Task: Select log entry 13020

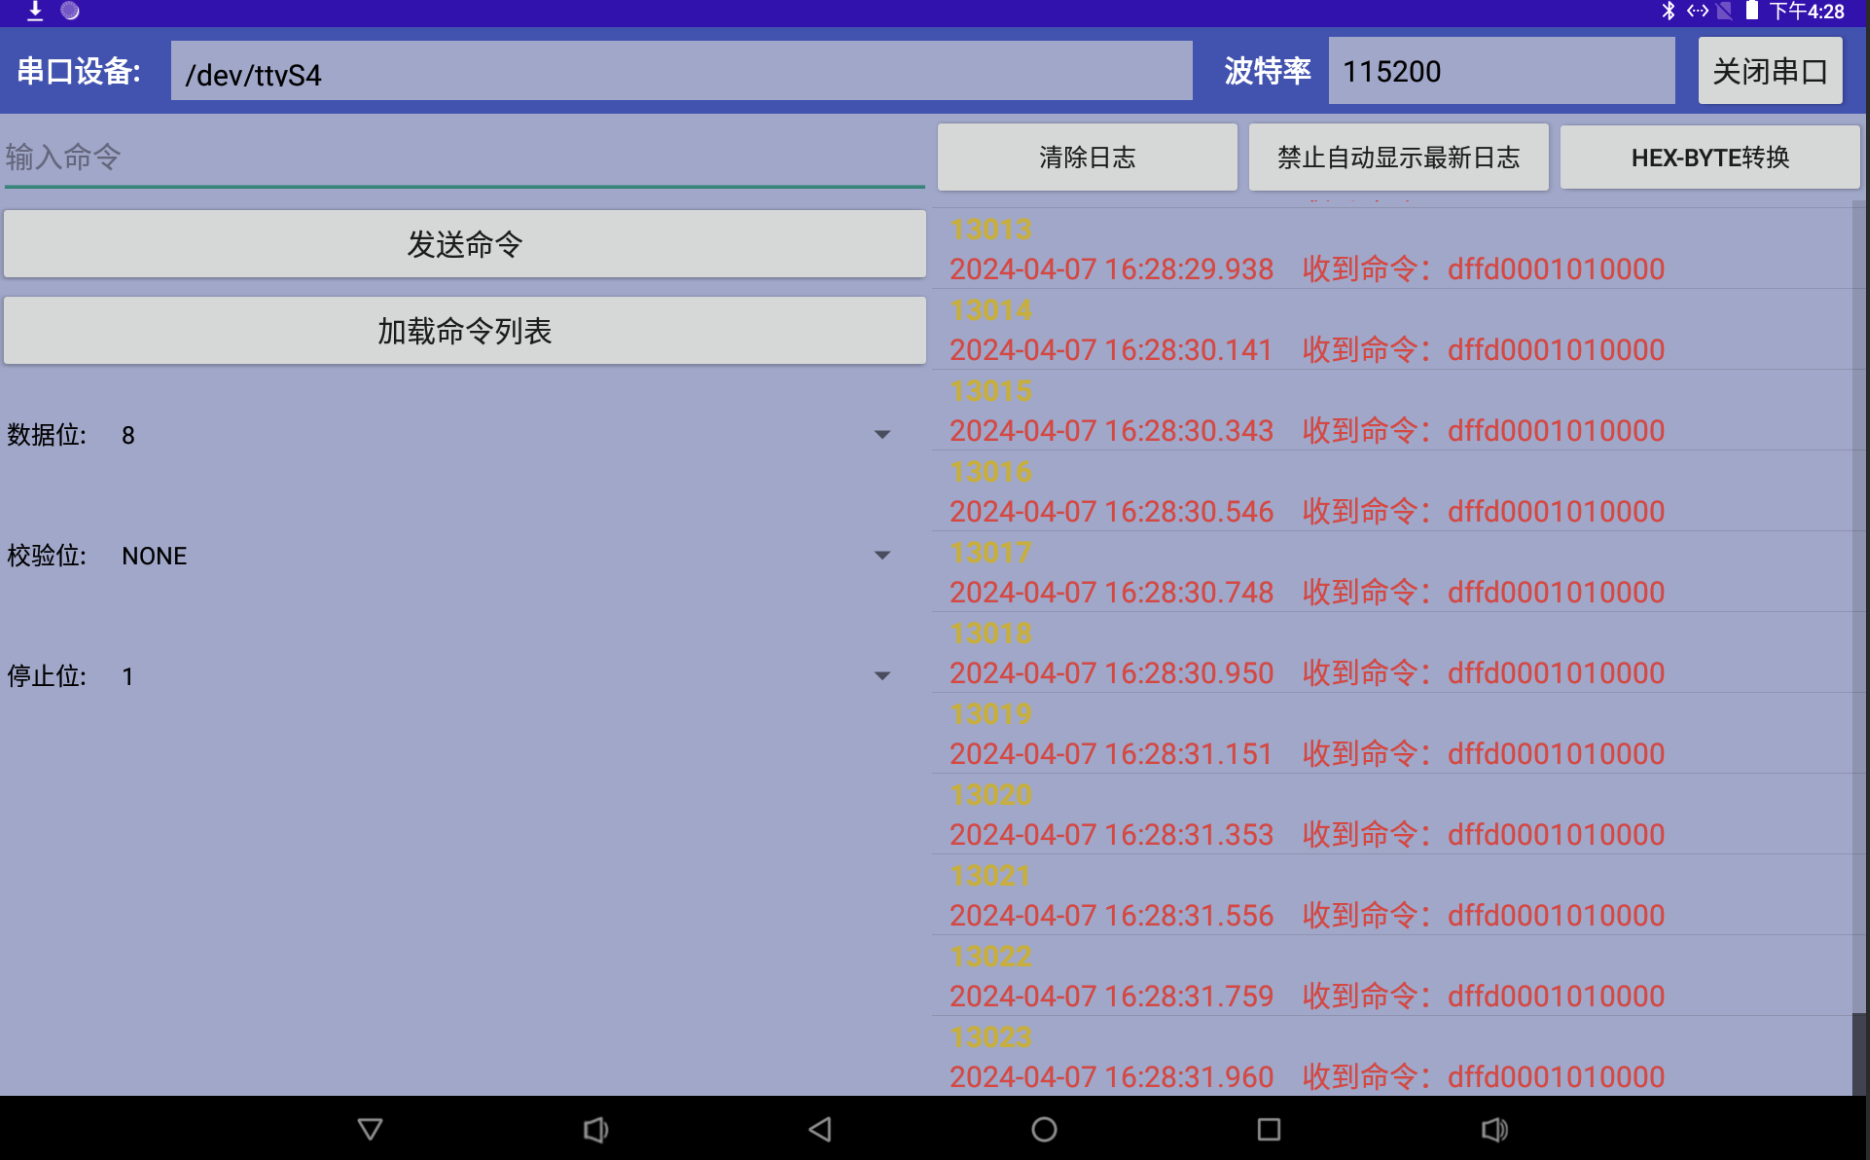Action: coord(991,795)
